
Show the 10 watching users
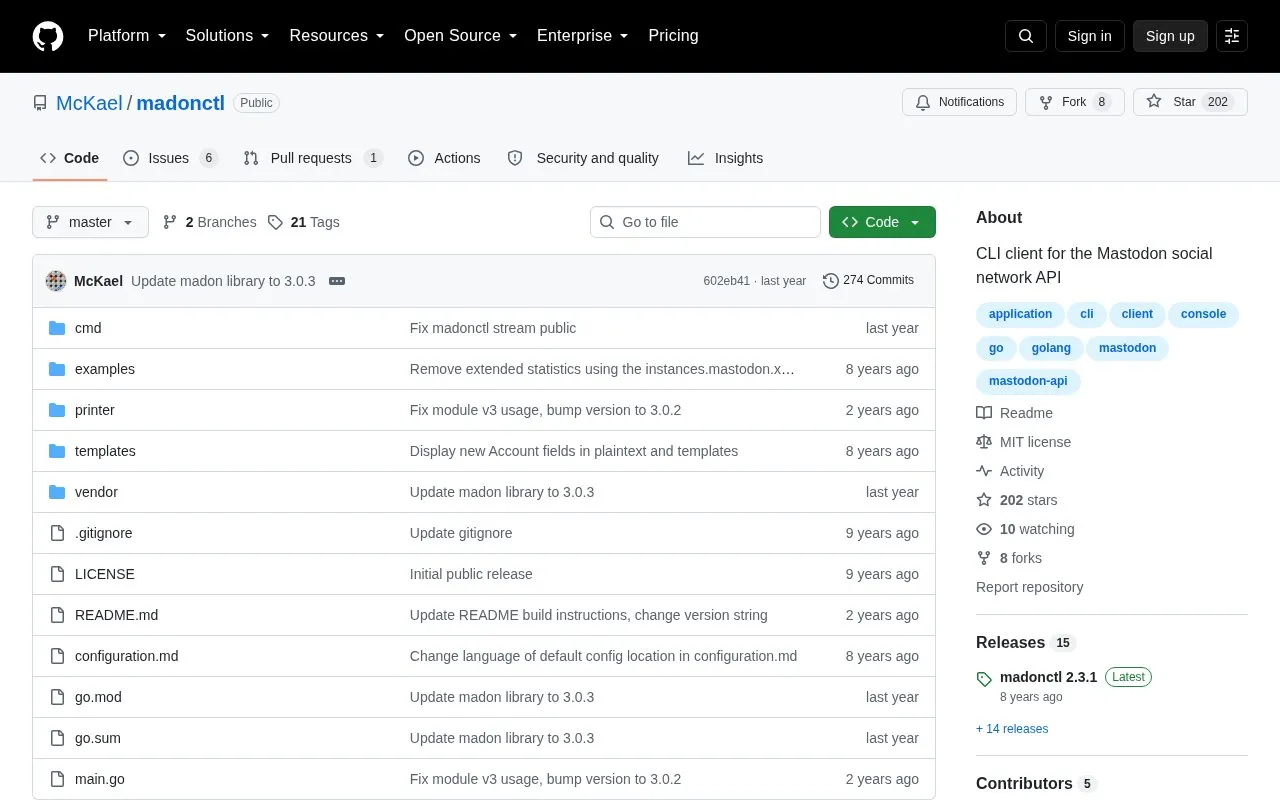[x=1026, y=529]
